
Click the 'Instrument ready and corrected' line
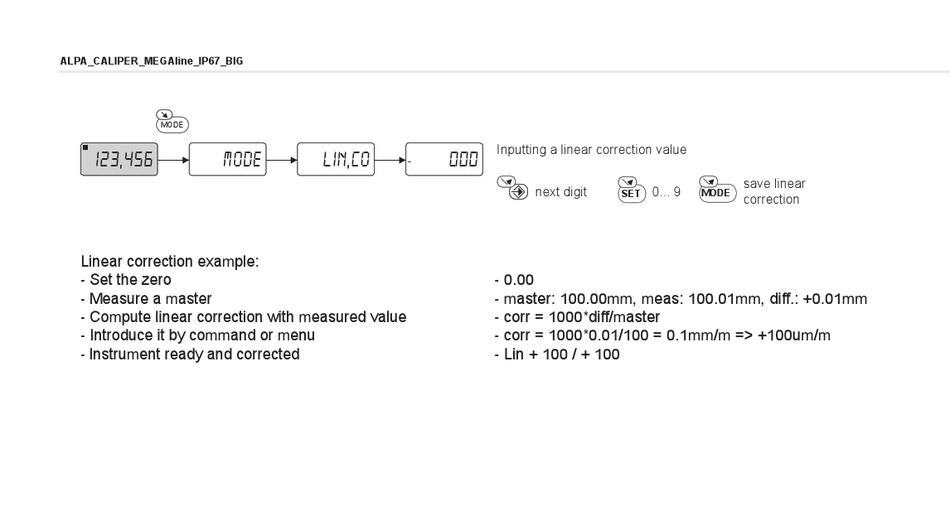pos(190,355)
